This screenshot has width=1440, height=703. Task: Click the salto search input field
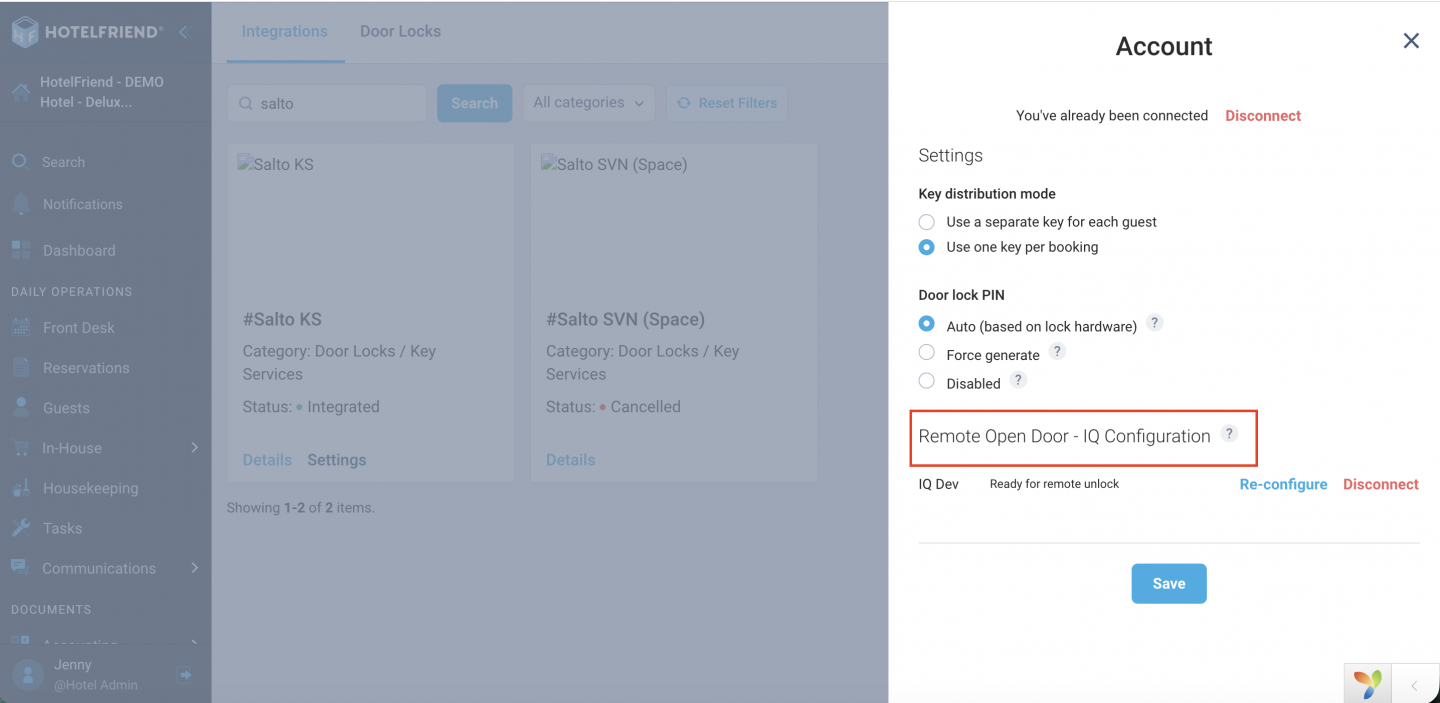point(327,103)
